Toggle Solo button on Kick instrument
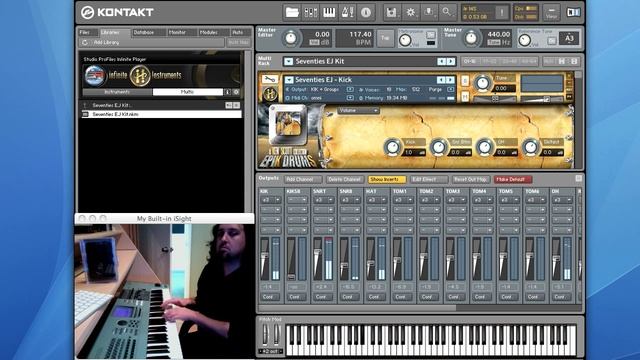The height and width of the screenshot is (360, 640). click(x=465, y=80)
